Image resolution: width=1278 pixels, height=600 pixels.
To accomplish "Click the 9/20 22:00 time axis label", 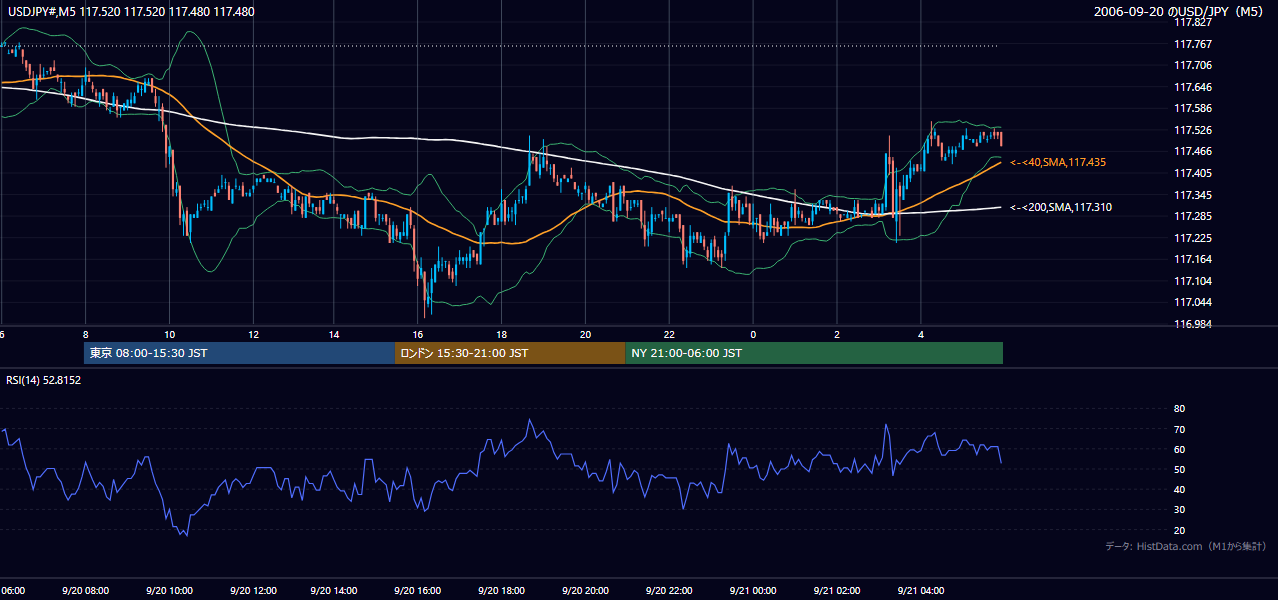I will [x=669, y=590].
